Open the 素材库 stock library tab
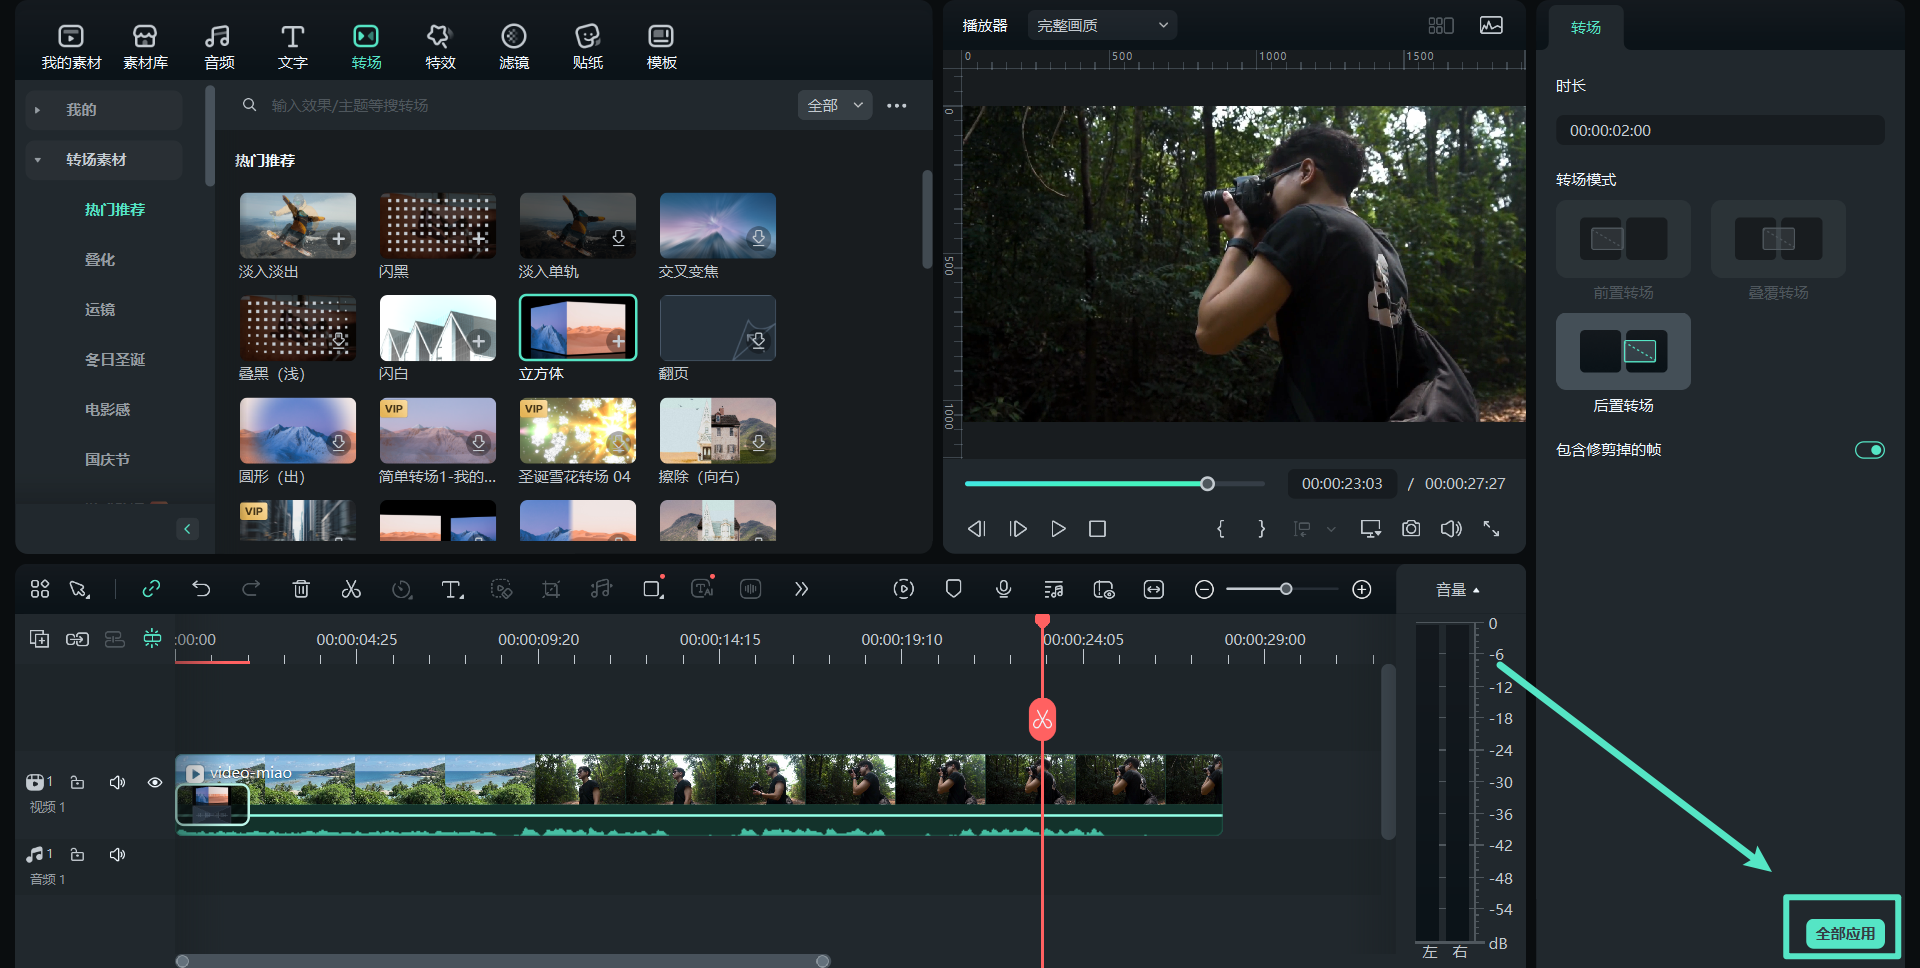The image size is (1920, 968). coord(145,47)
